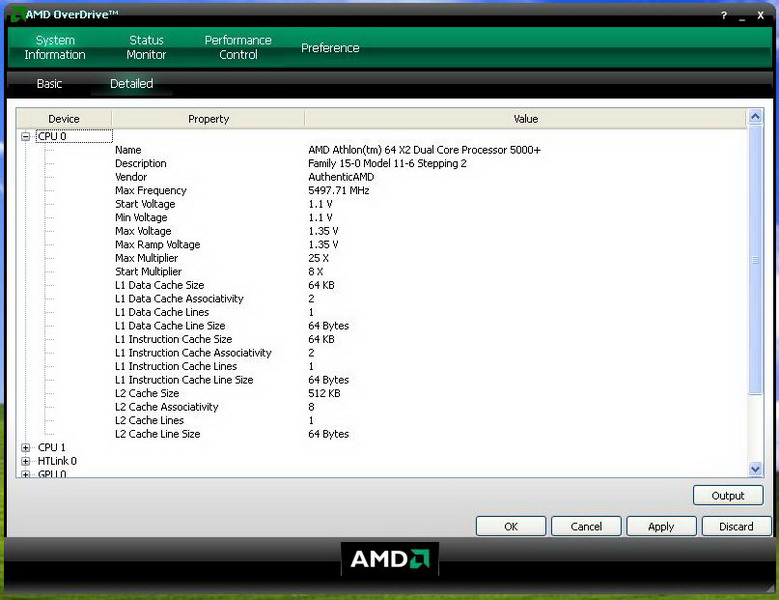This screenshot has height=600, width=779.
Task: Click the scrollbar up arrow
Action: point(755,117)
